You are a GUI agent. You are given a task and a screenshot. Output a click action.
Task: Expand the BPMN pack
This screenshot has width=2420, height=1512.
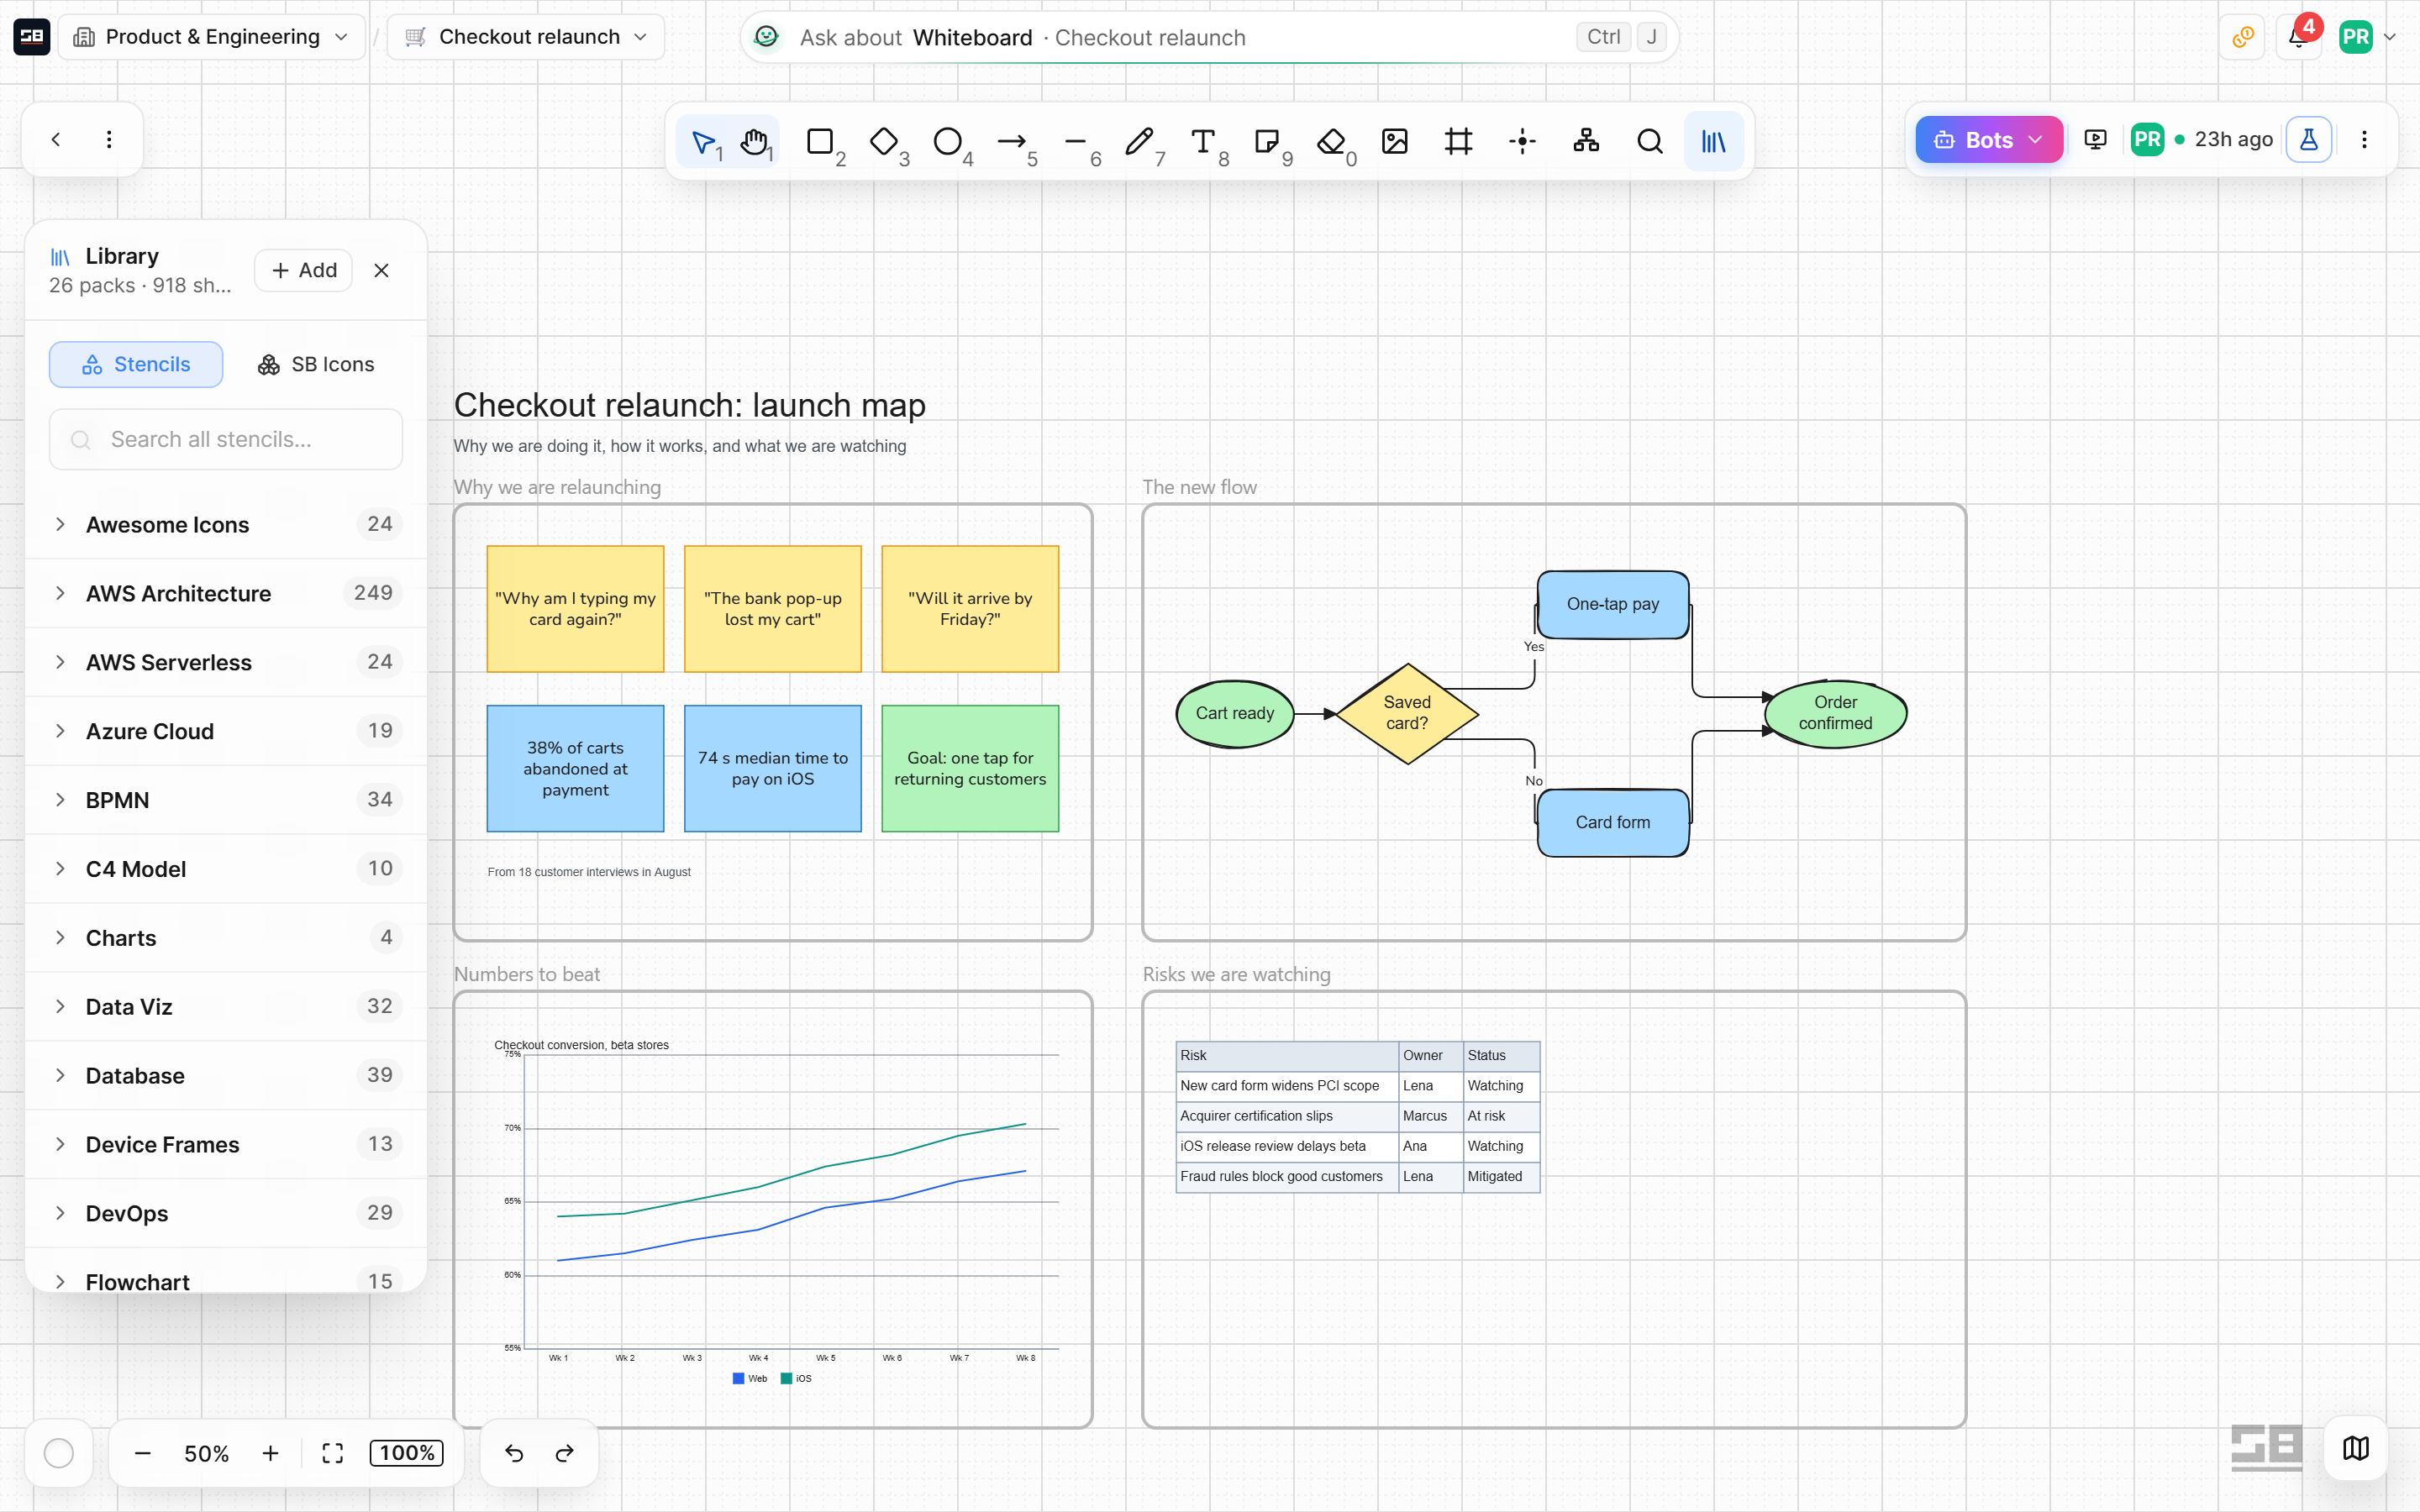pyautogui.click(x=226, y=800)
